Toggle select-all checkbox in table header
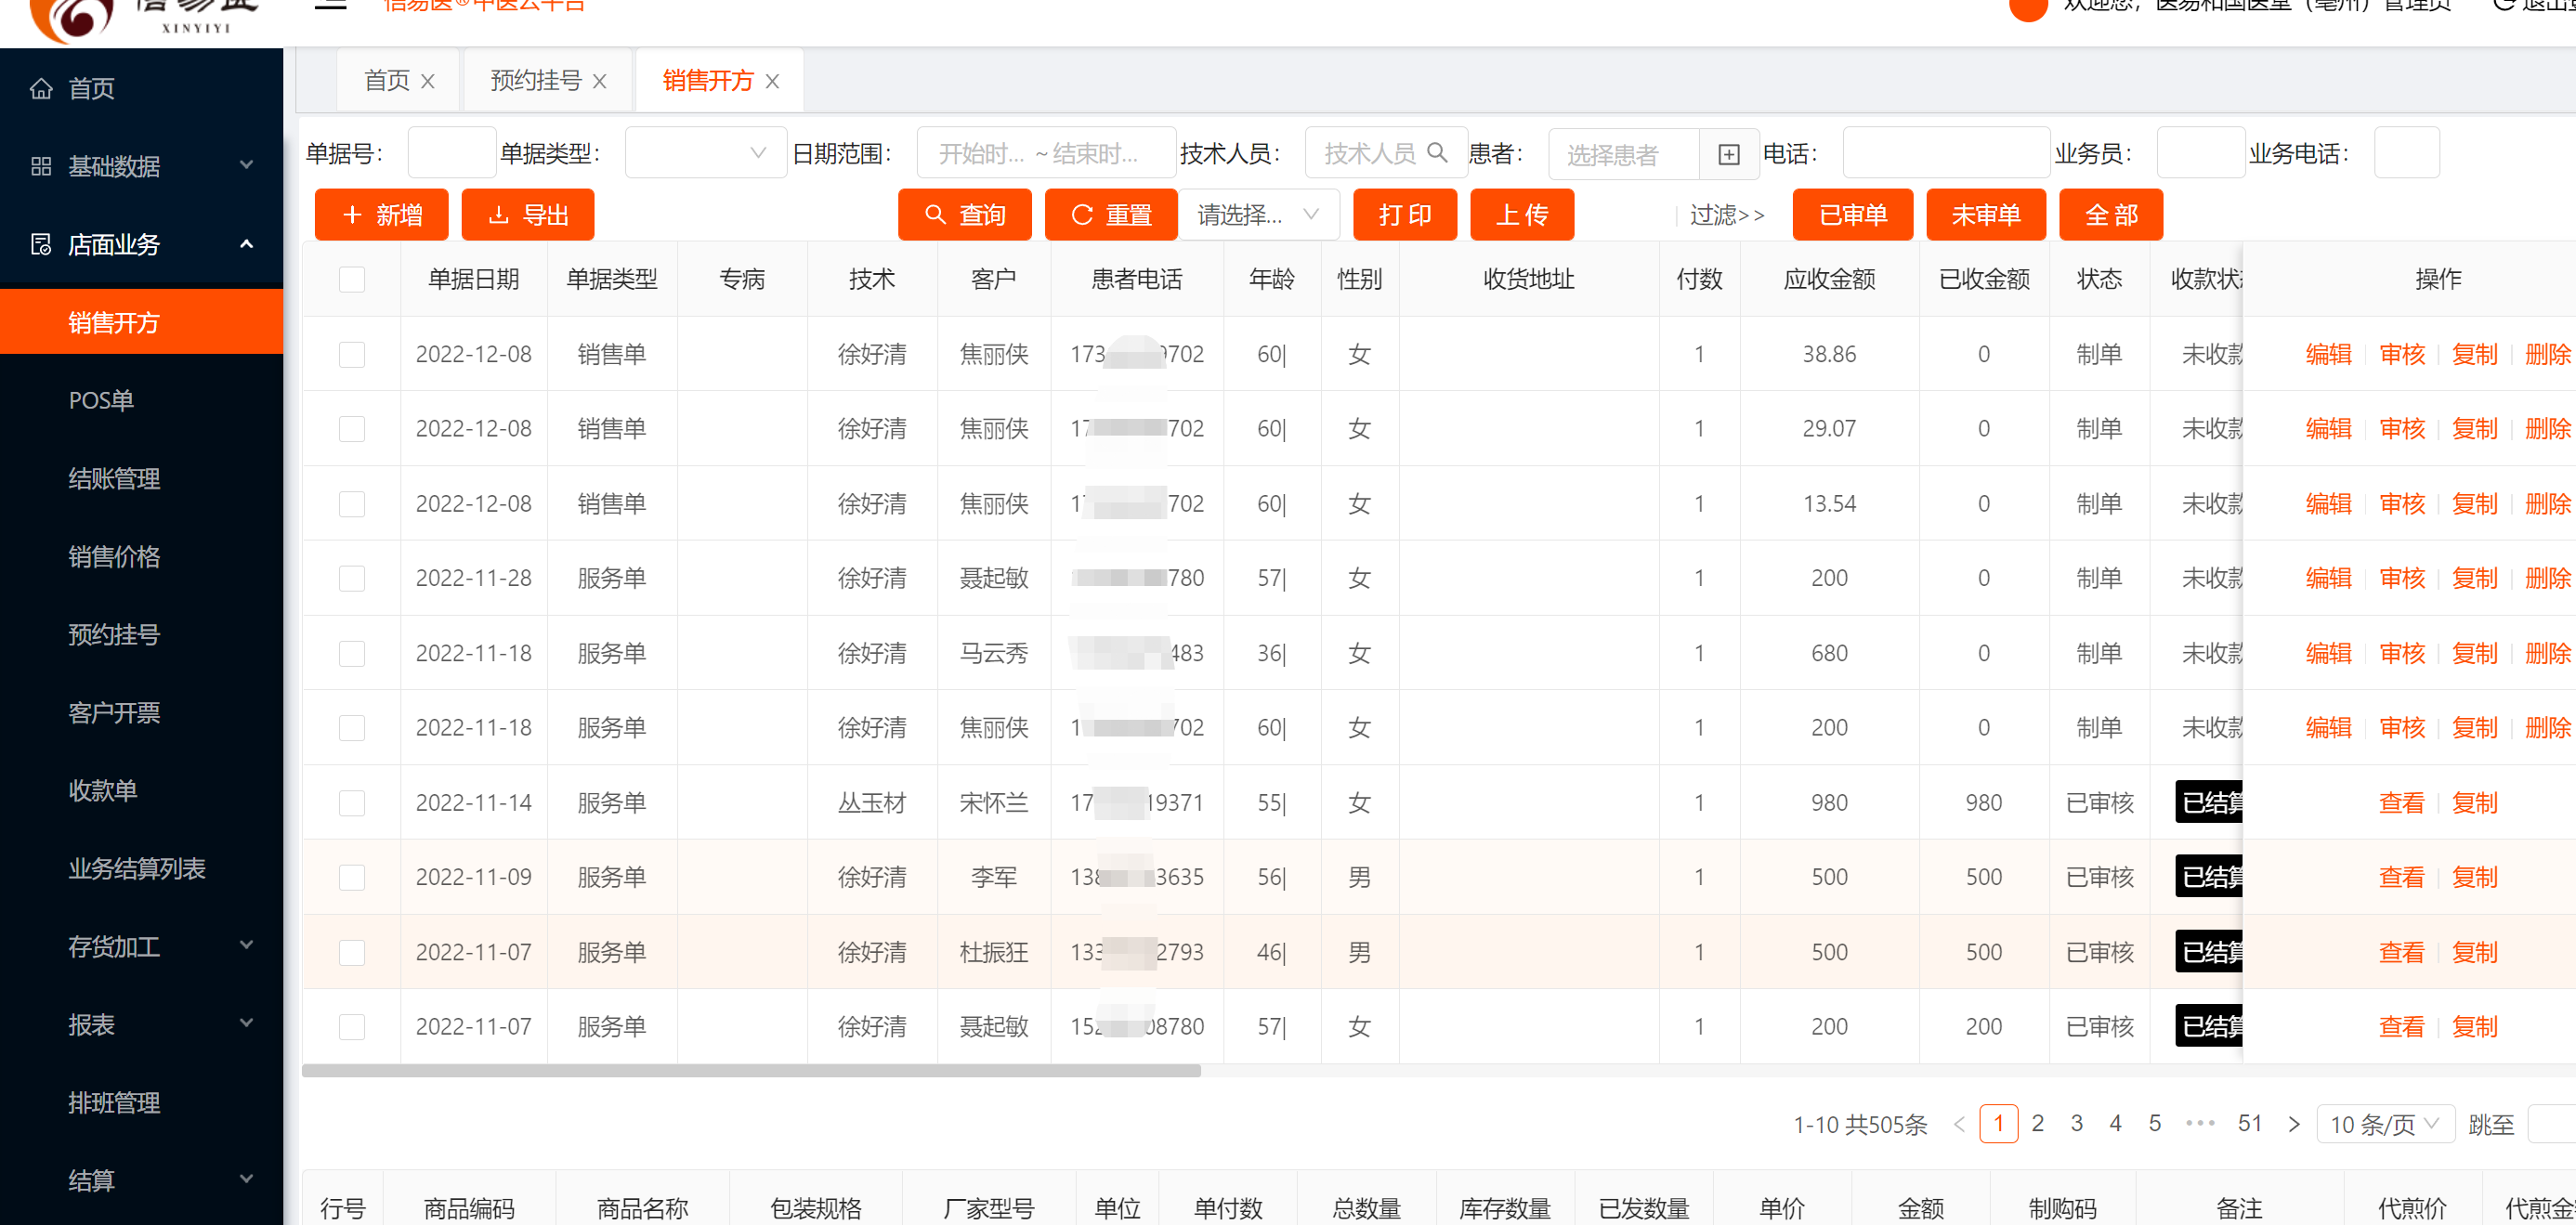 [x=352, y=279]
